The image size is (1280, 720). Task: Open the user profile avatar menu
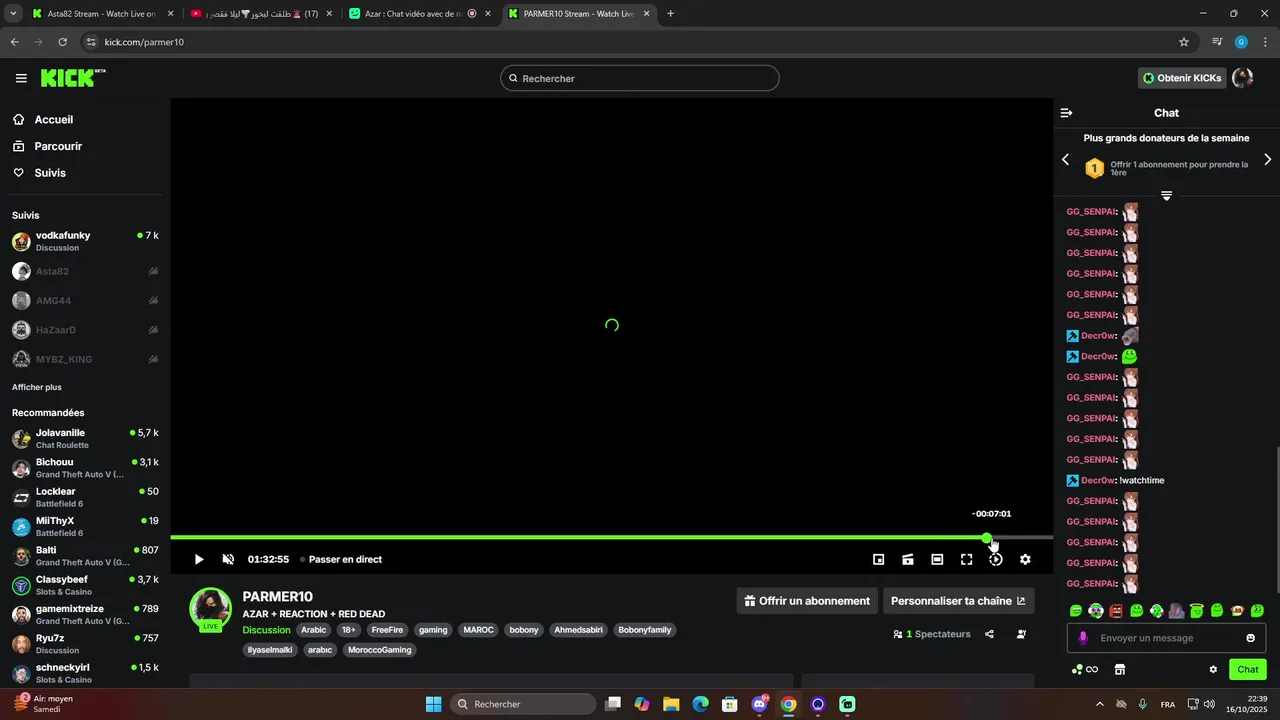[1243, 78]
